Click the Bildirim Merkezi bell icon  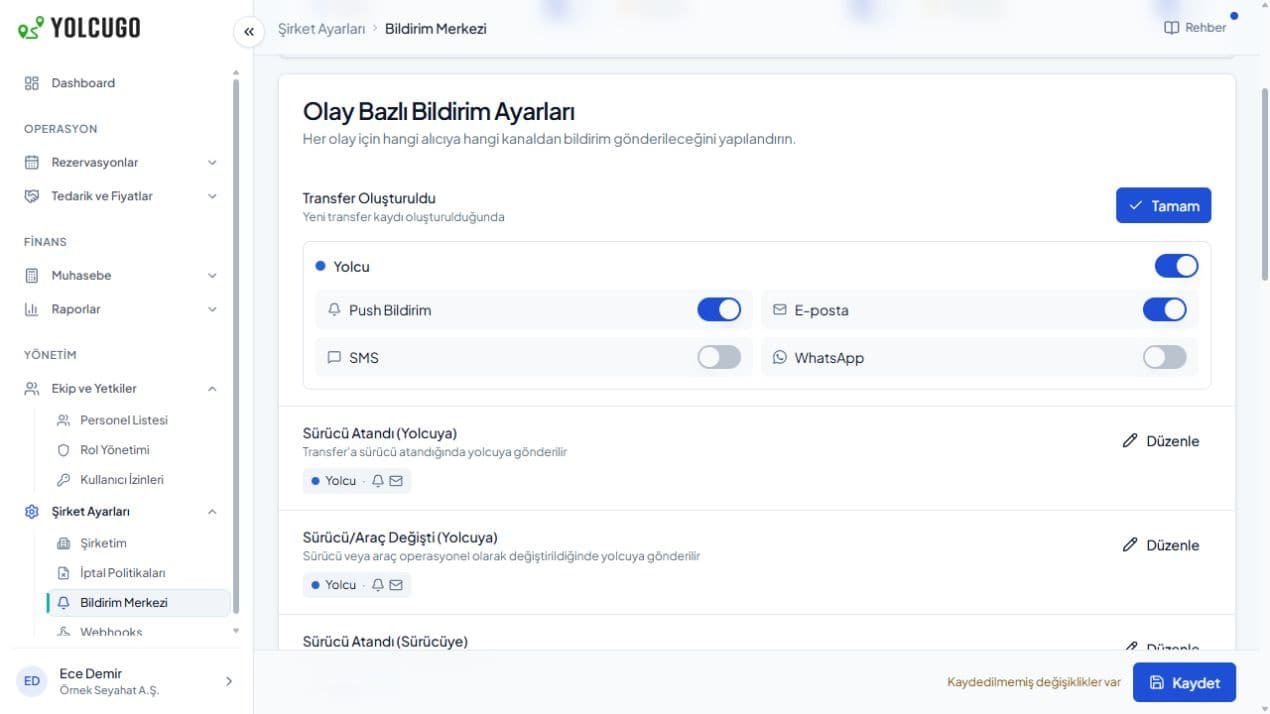(x=64, y=603)
